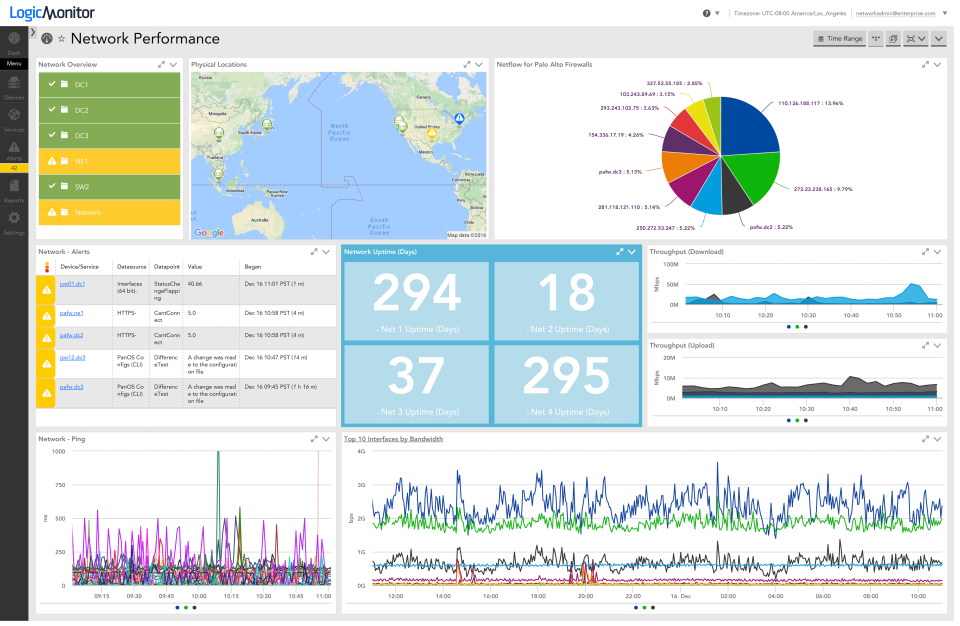Open the Netflow widget dropdown chevron
960x626 pixels.
936,63
